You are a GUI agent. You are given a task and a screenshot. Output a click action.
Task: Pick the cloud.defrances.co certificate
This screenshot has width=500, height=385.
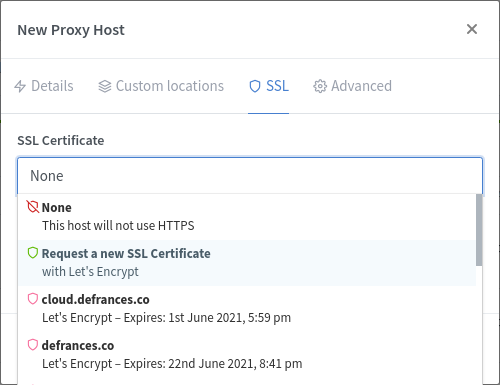tap(247, 309)
